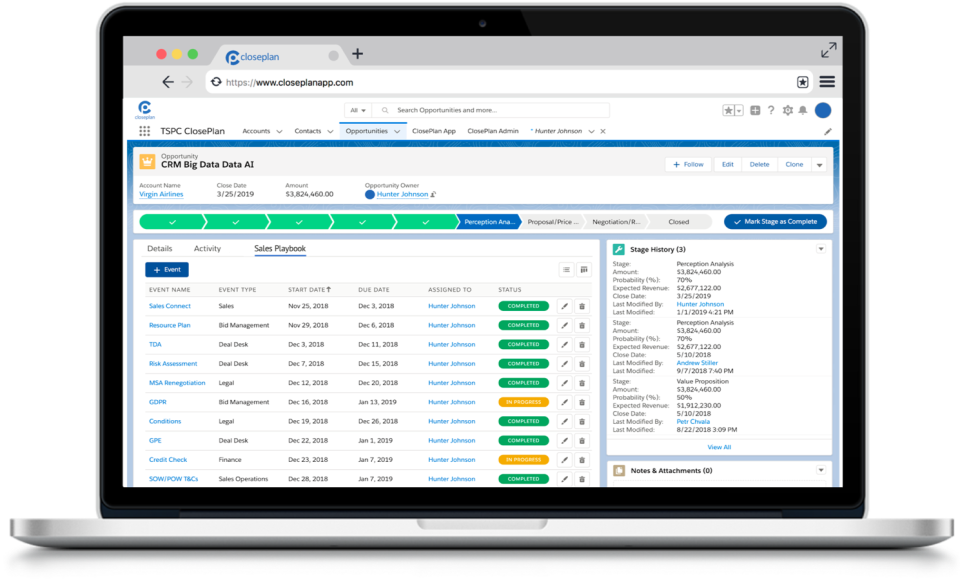Click View All in Stage History
The width and height of the screenshot is (960, 580).
pos(719,447)
